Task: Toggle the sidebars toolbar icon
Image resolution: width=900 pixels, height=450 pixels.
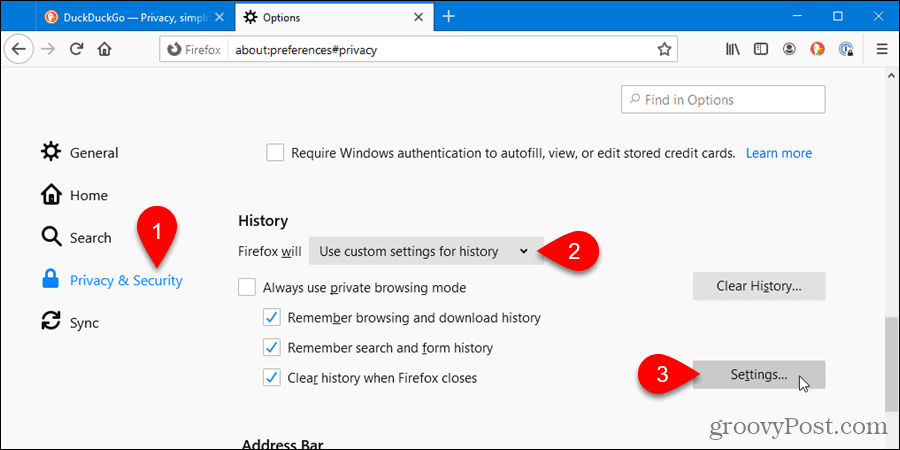Action: point(761,49)
